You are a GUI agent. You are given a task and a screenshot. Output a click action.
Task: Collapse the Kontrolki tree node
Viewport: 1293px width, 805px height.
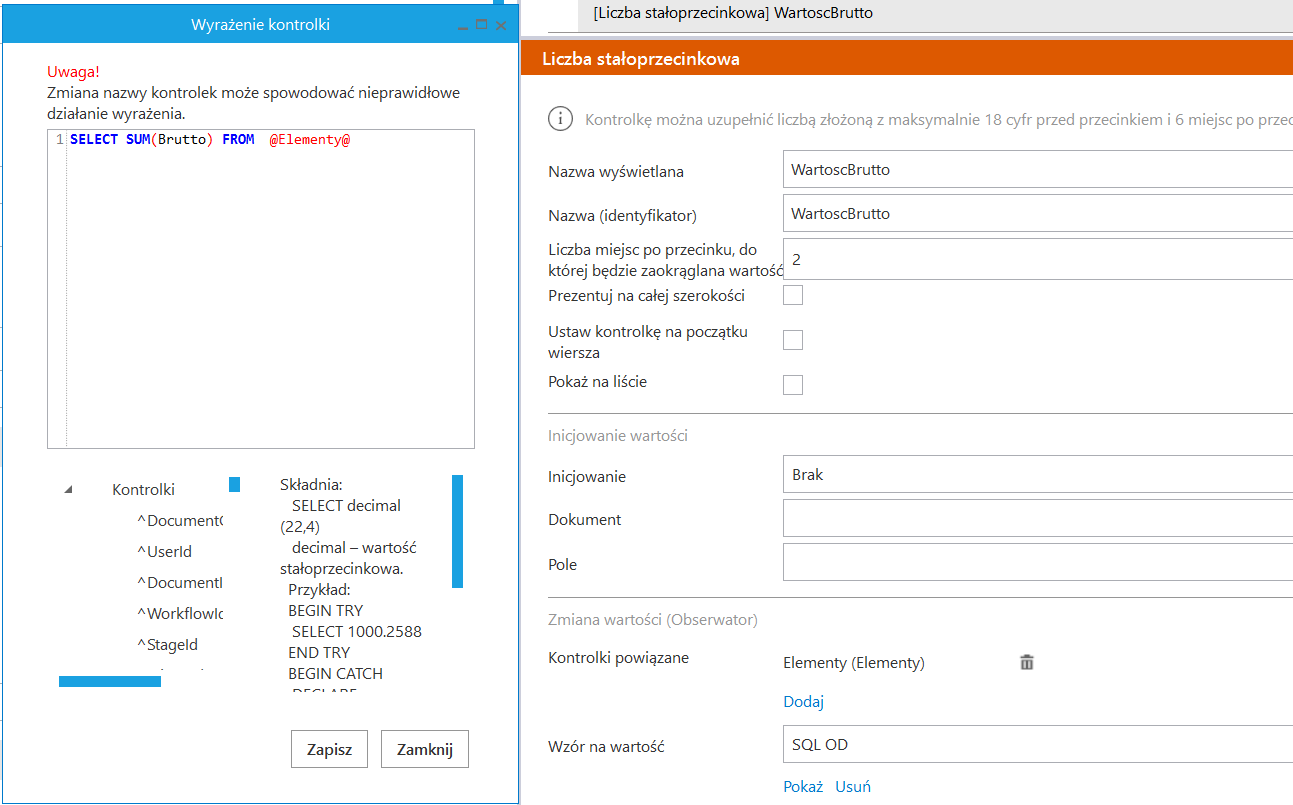(x=69, y=490)
